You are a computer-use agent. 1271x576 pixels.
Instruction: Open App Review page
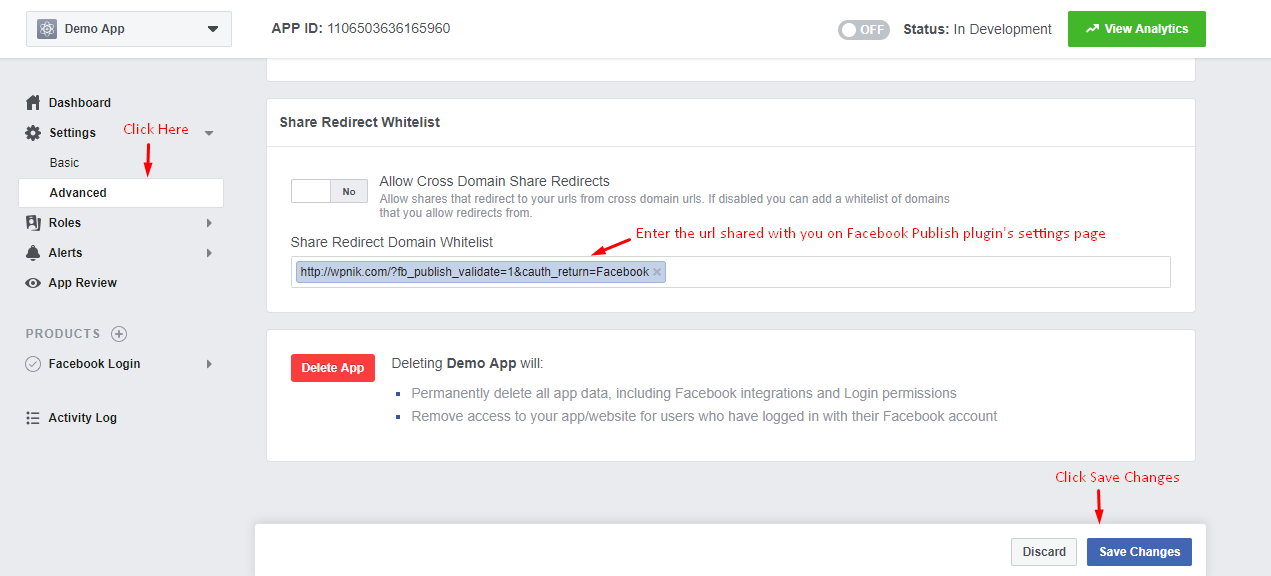[x=83, y=283]
